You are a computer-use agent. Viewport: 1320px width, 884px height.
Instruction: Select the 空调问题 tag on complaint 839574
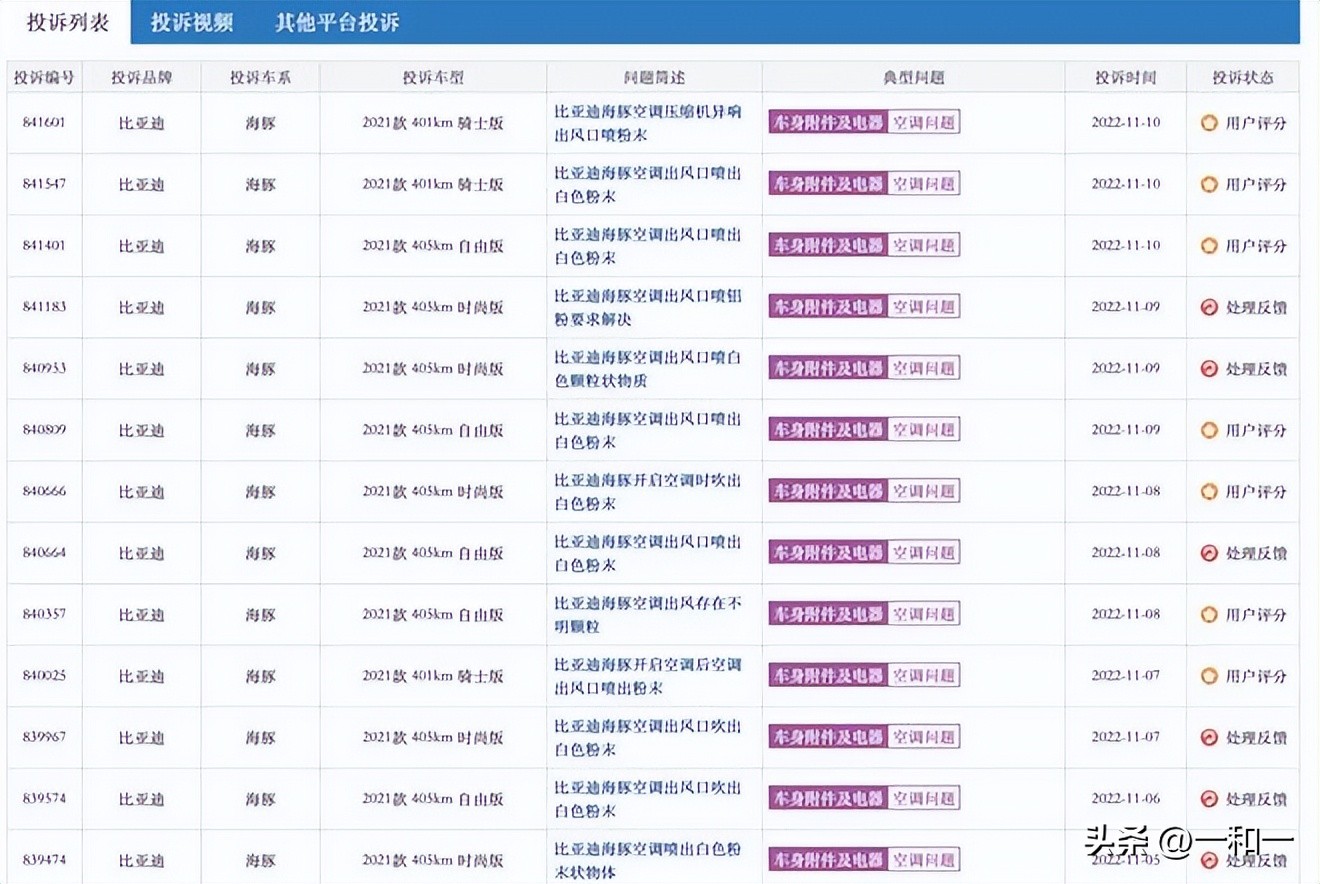pyautogui.click(x=923, y=798)
